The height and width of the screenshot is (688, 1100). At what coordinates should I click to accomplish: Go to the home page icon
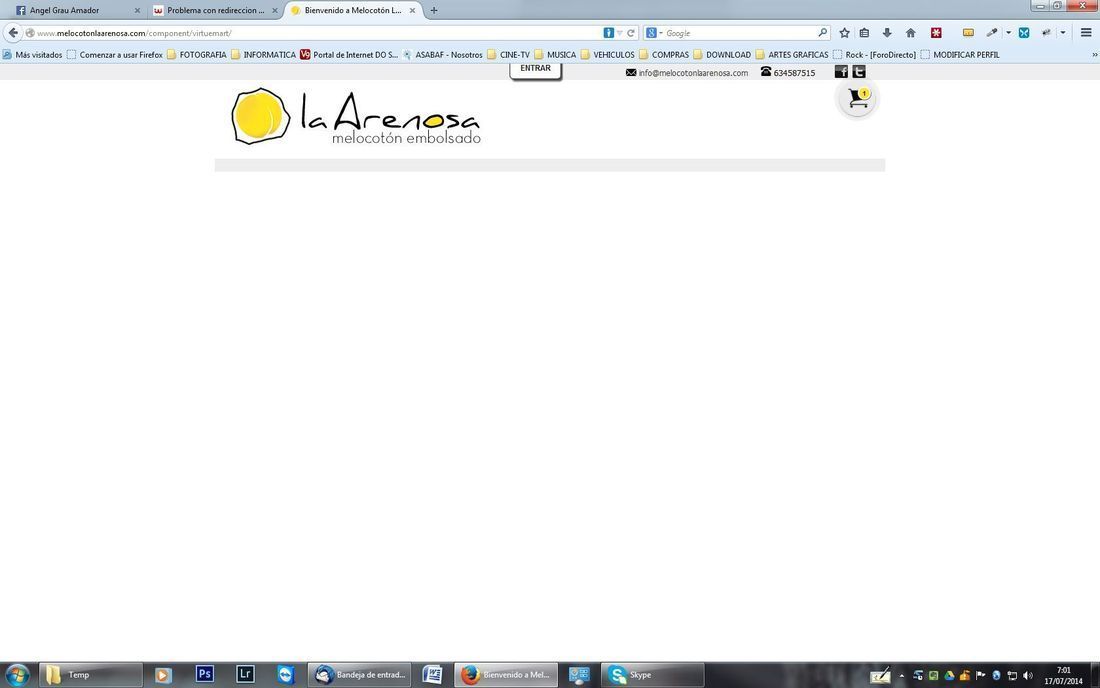point(911,33)
